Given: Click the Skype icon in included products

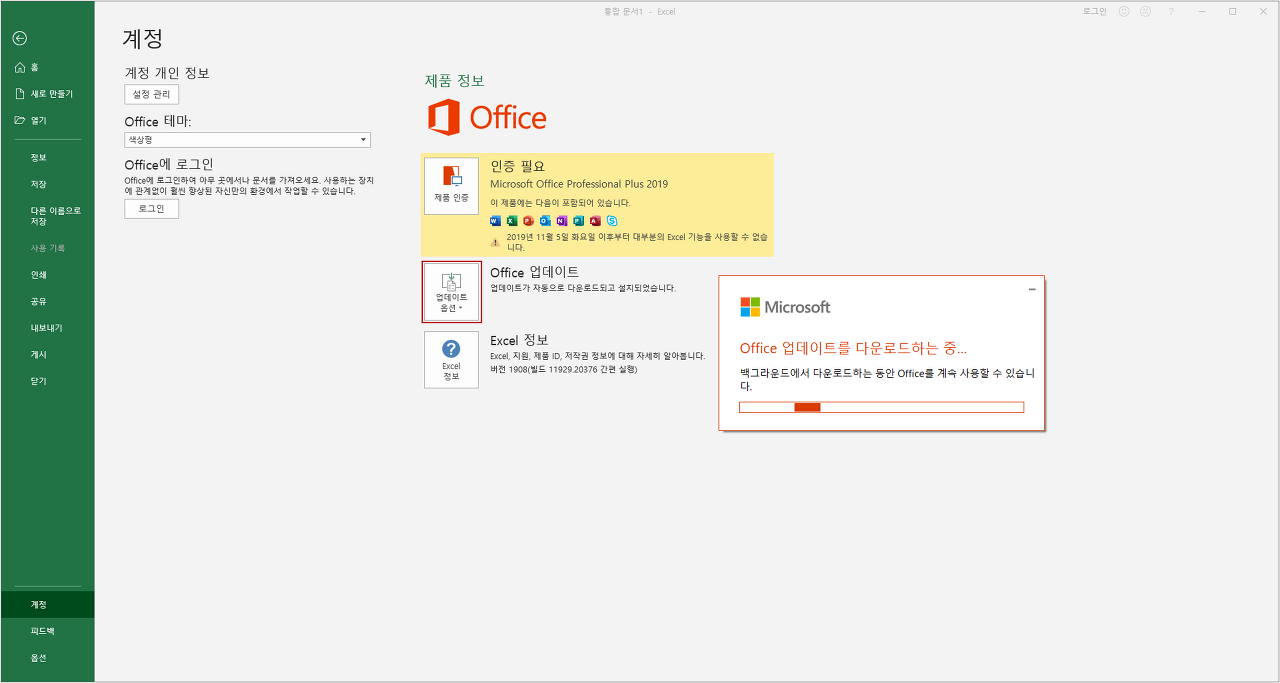Looking at the screenshot, I should [x=611, y=220].
